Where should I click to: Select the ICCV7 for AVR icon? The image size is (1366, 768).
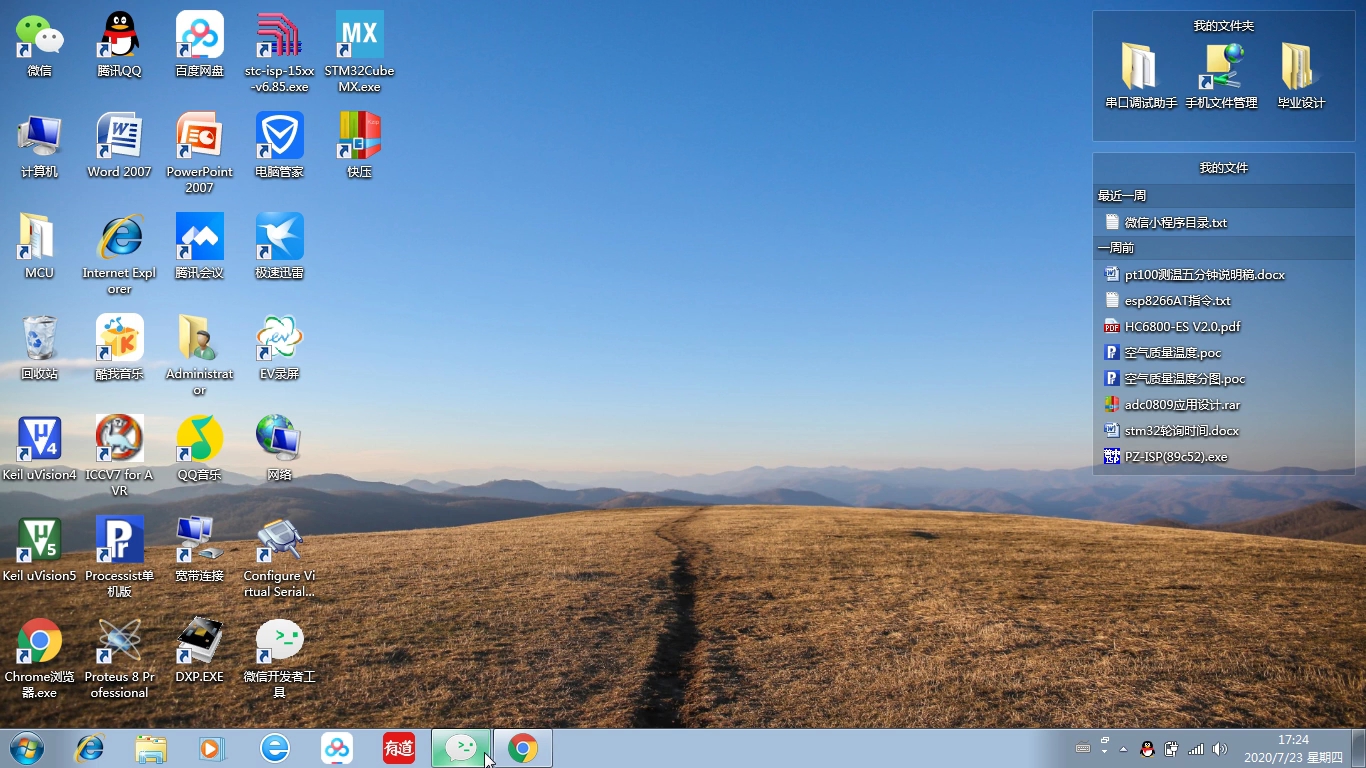pyautogui.click(x=119, y=456)
